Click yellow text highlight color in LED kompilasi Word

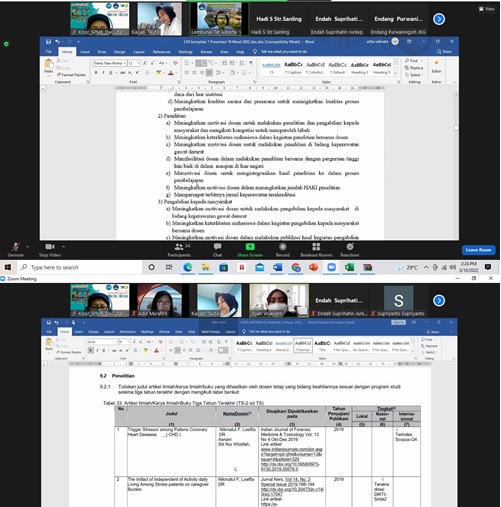[159, 73]
